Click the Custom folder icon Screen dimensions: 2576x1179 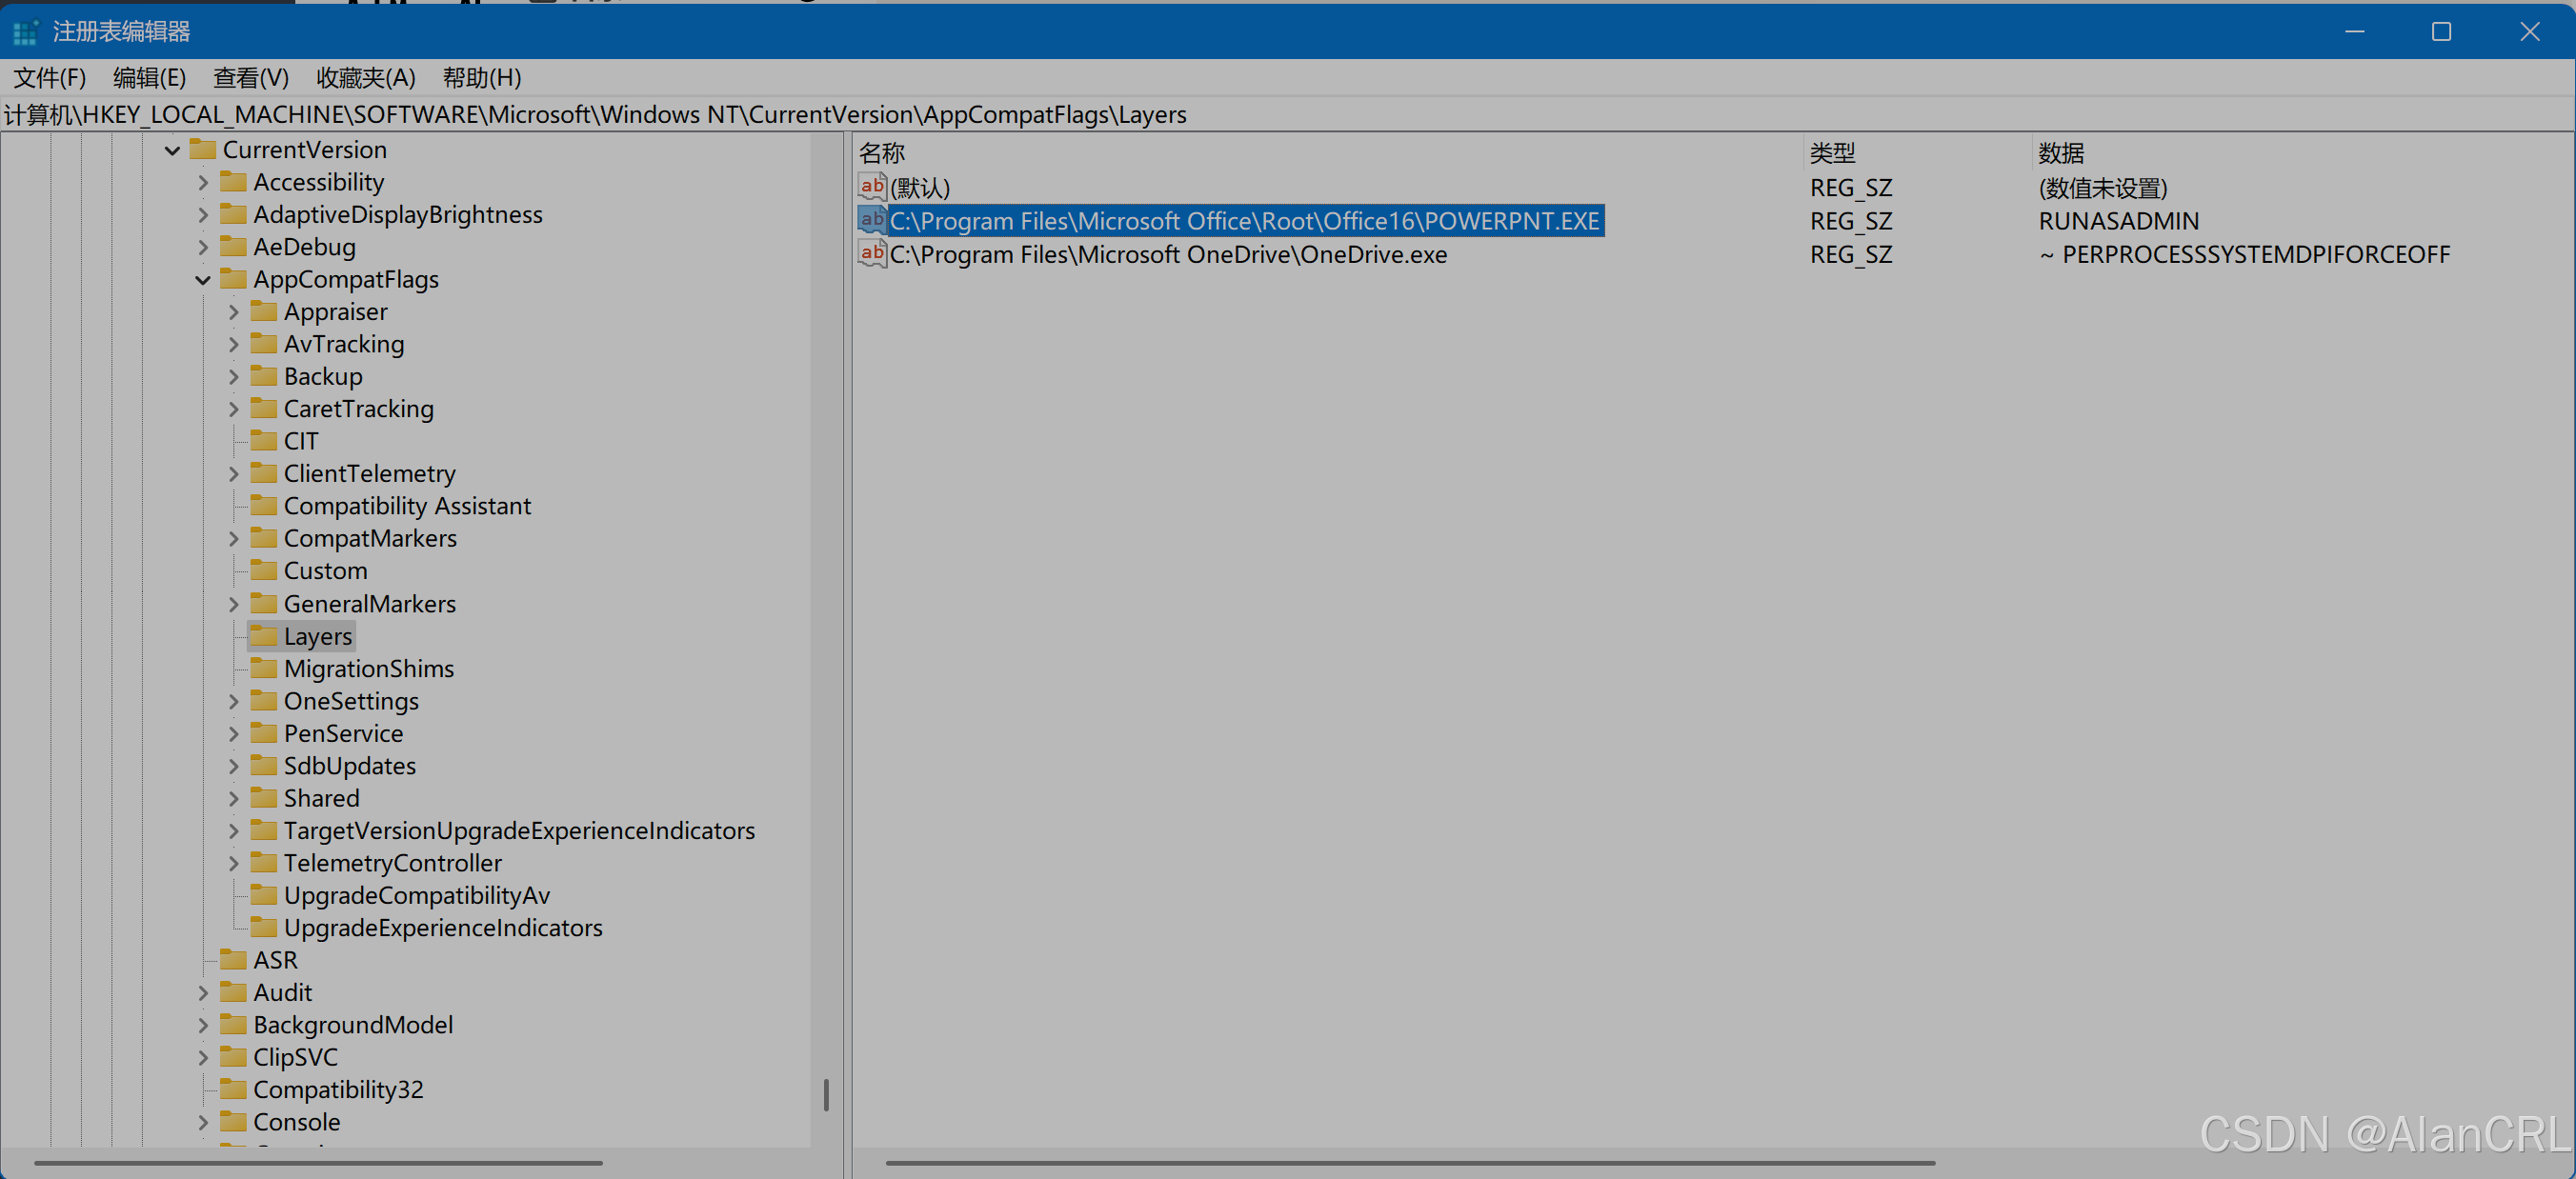coord(264,570)
